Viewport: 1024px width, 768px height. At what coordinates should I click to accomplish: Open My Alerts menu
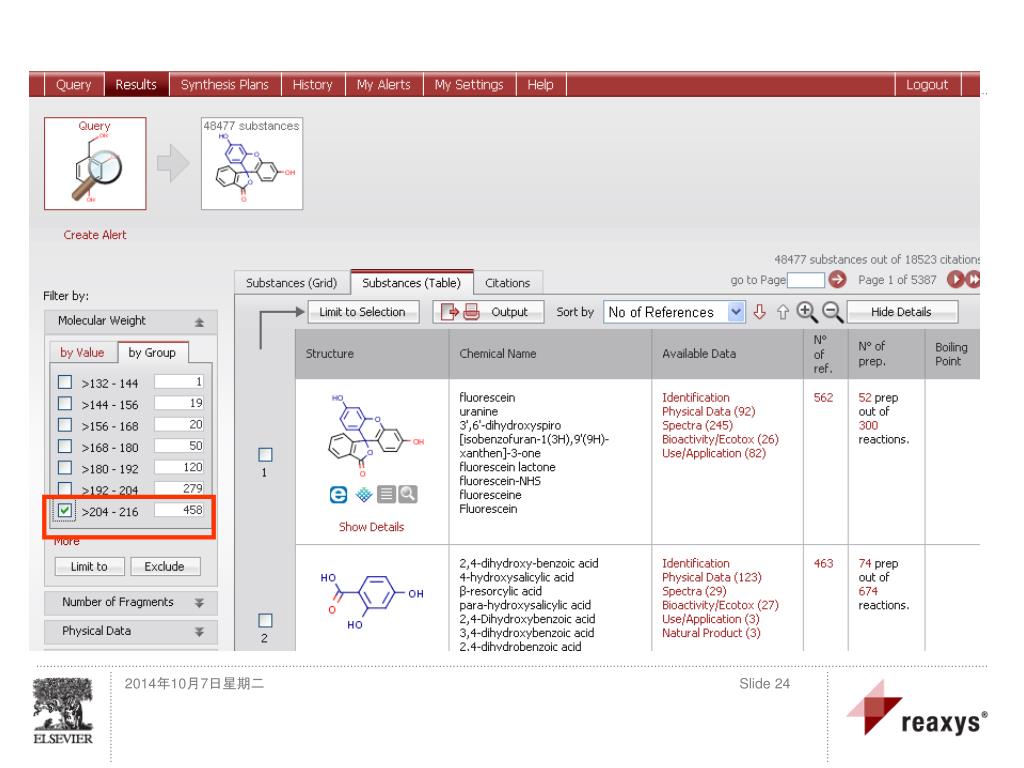(383, 85)
